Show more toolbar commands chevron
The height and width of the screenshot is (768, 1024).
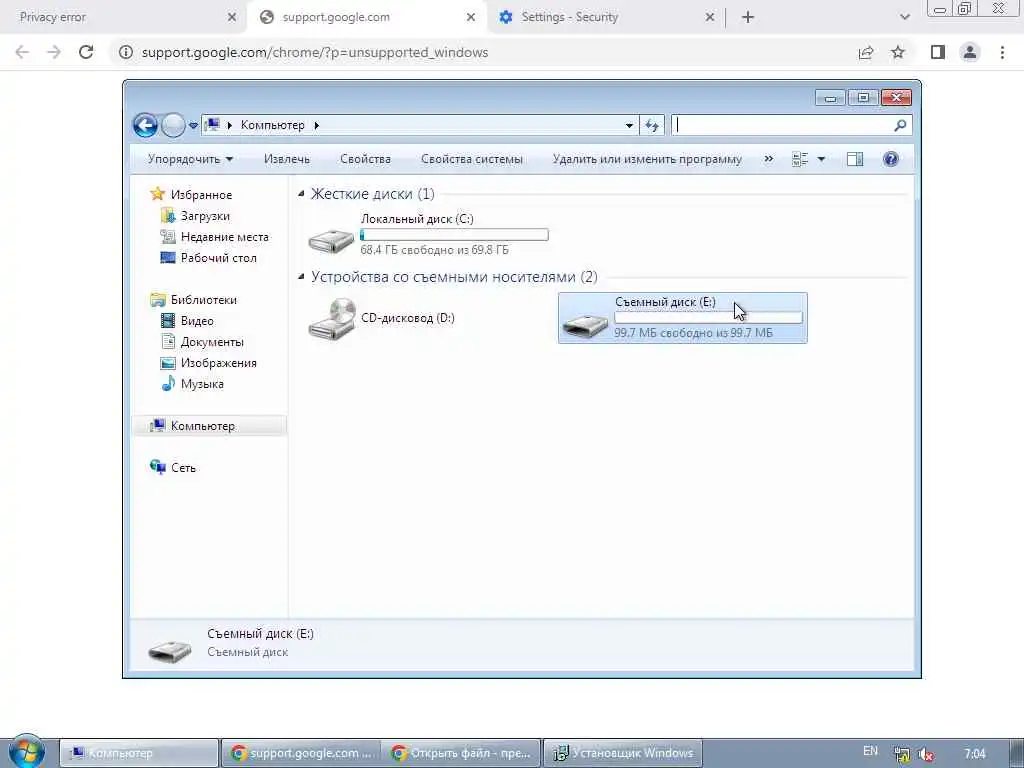pos(769,159)
